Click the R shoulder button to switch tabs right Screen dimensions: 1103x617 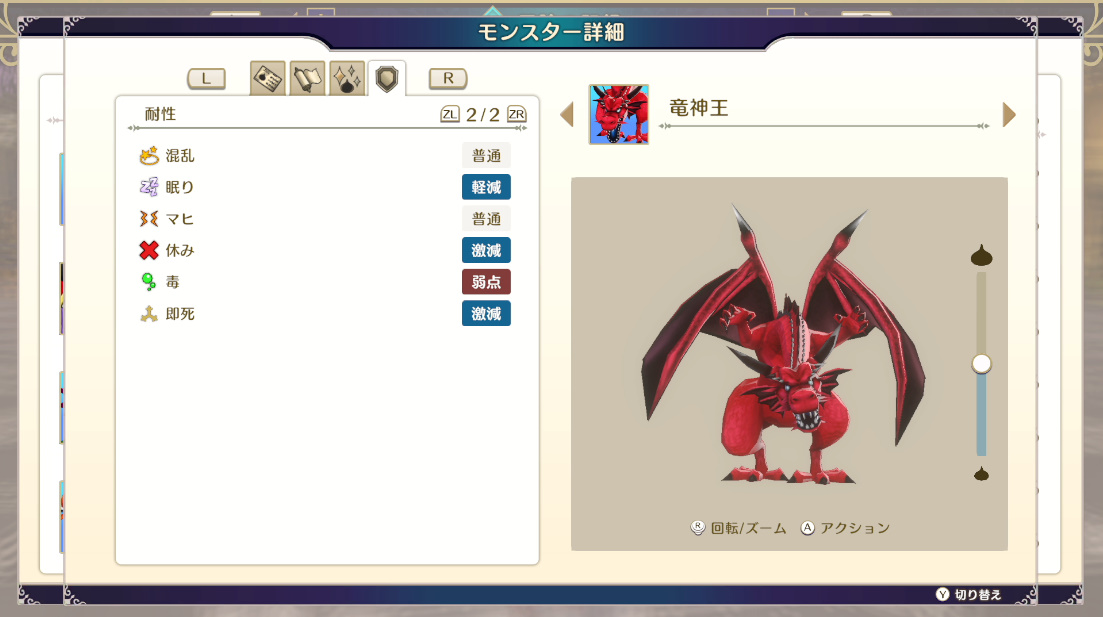pos(448,78)
